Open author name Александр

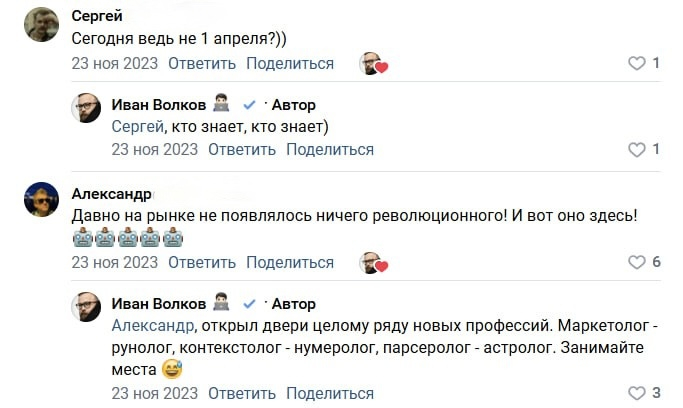point(111,193)
